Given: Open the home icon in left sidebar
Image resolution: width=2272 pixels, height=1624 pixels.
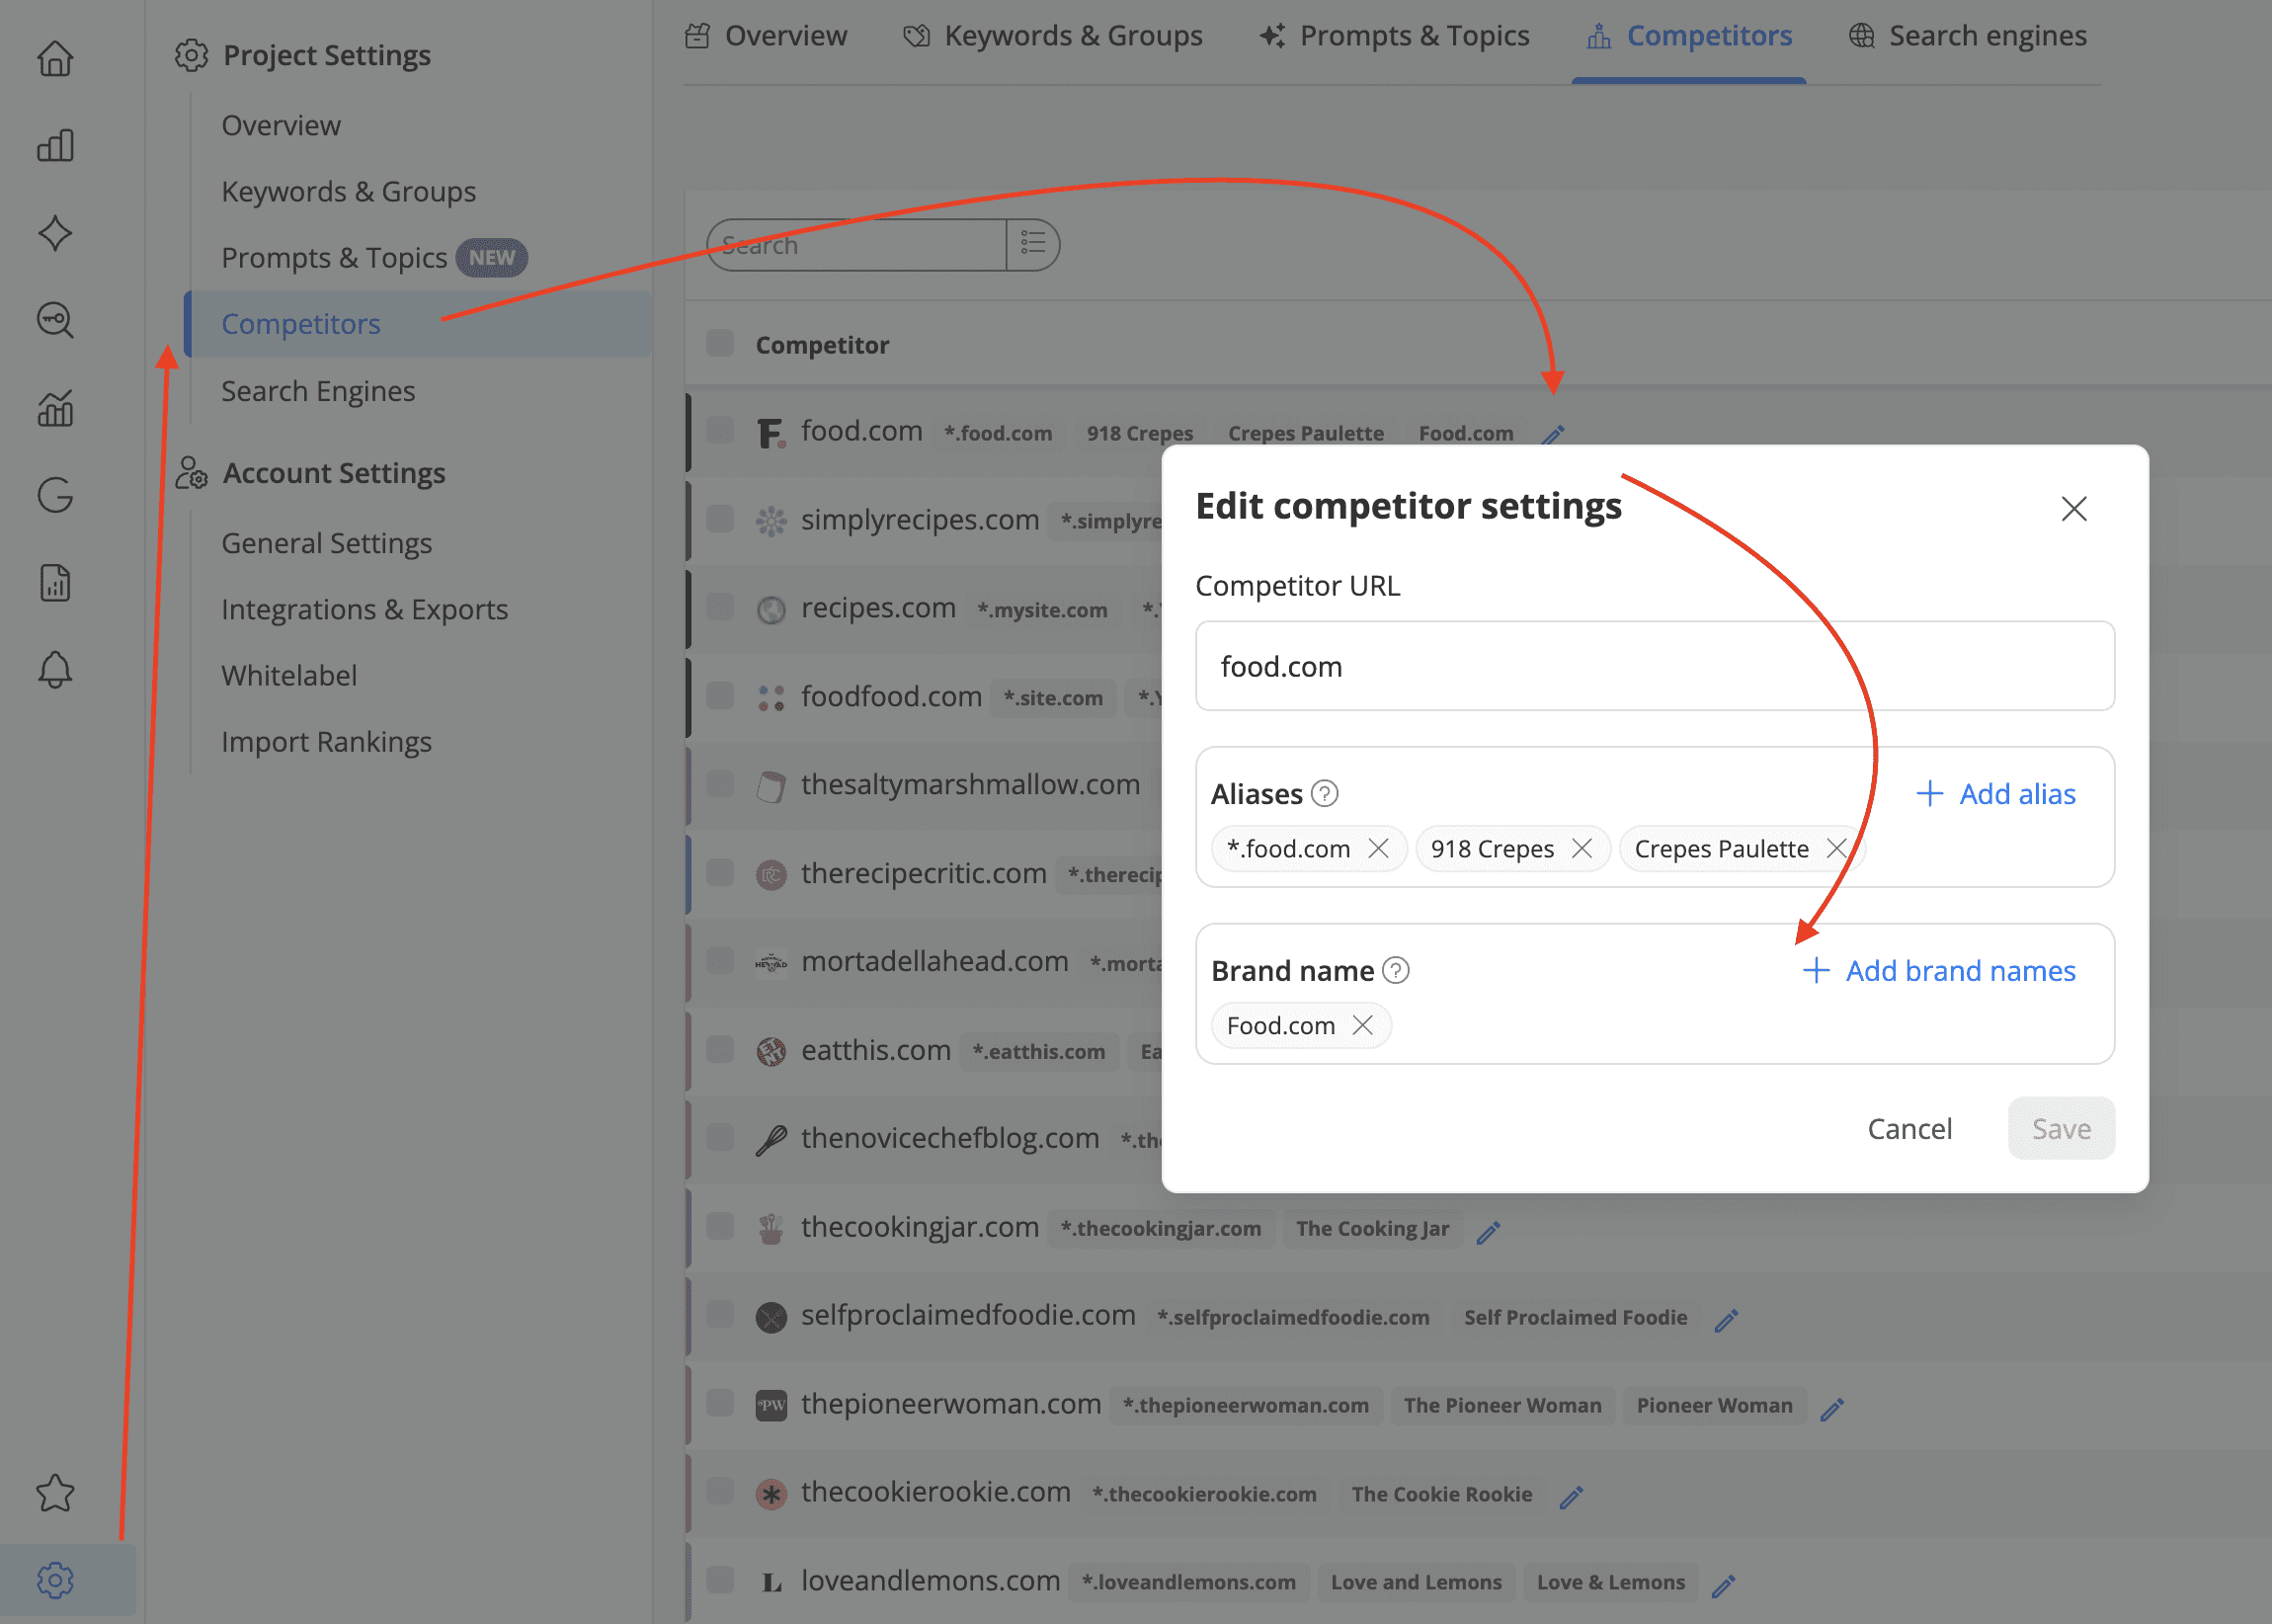Looking at the screenshot, I should [55, 58].
